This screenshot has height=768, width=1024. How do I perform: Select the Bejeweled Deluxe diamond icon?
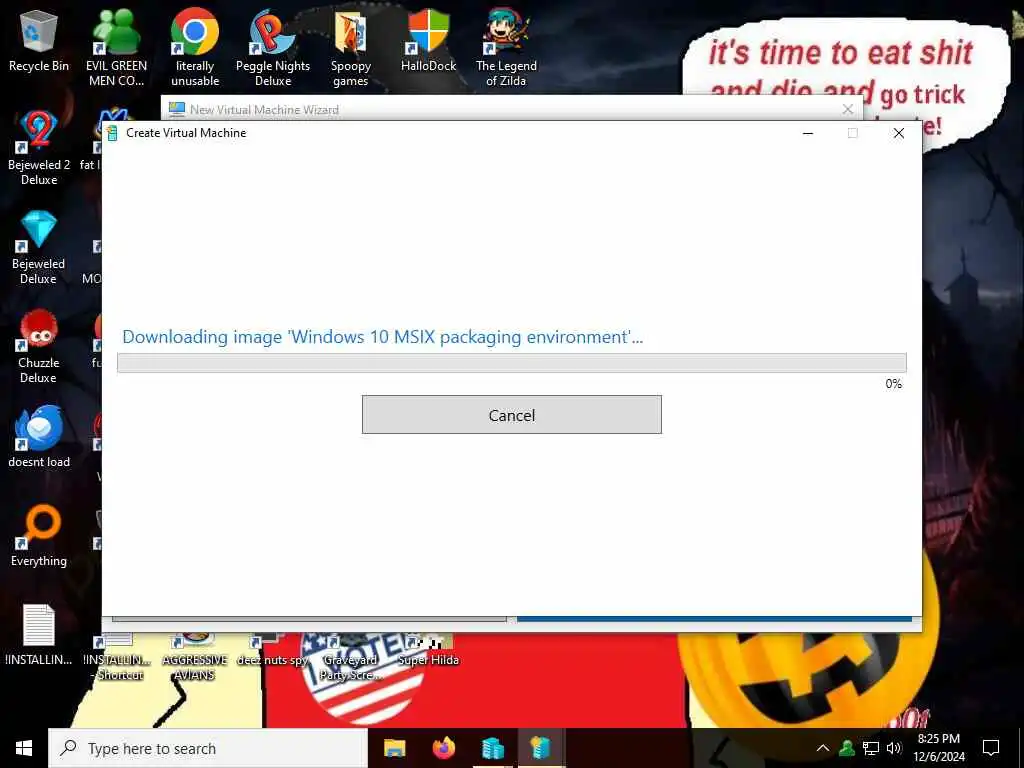coord(39,247)
